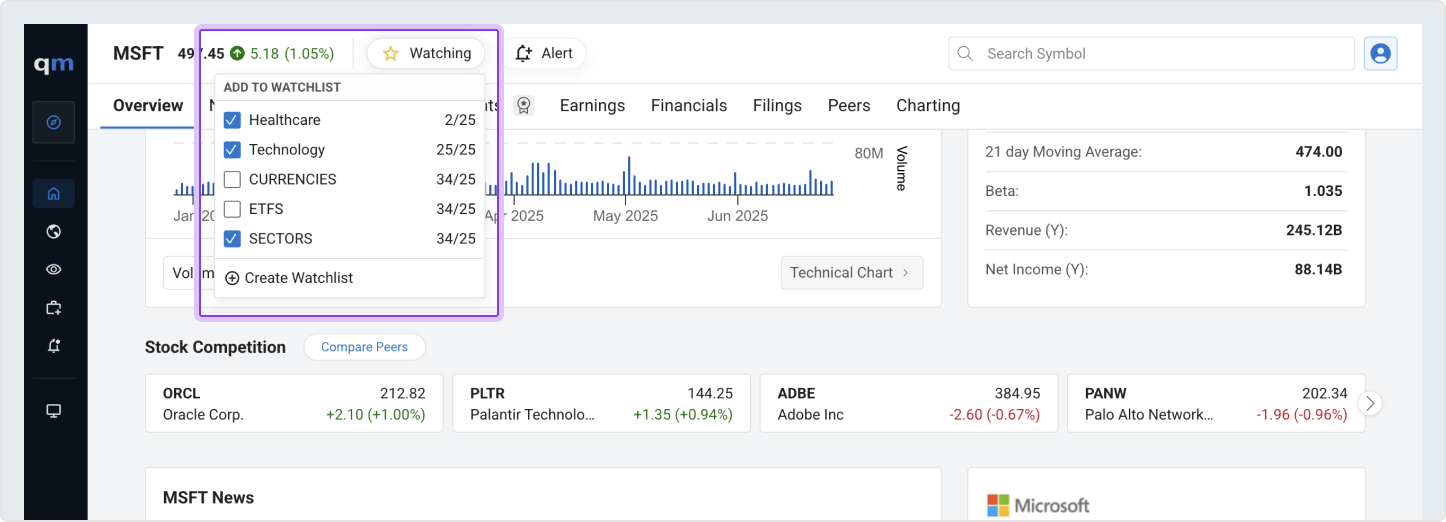Click the Jun 2025 chart axis label

click(738, 216)
